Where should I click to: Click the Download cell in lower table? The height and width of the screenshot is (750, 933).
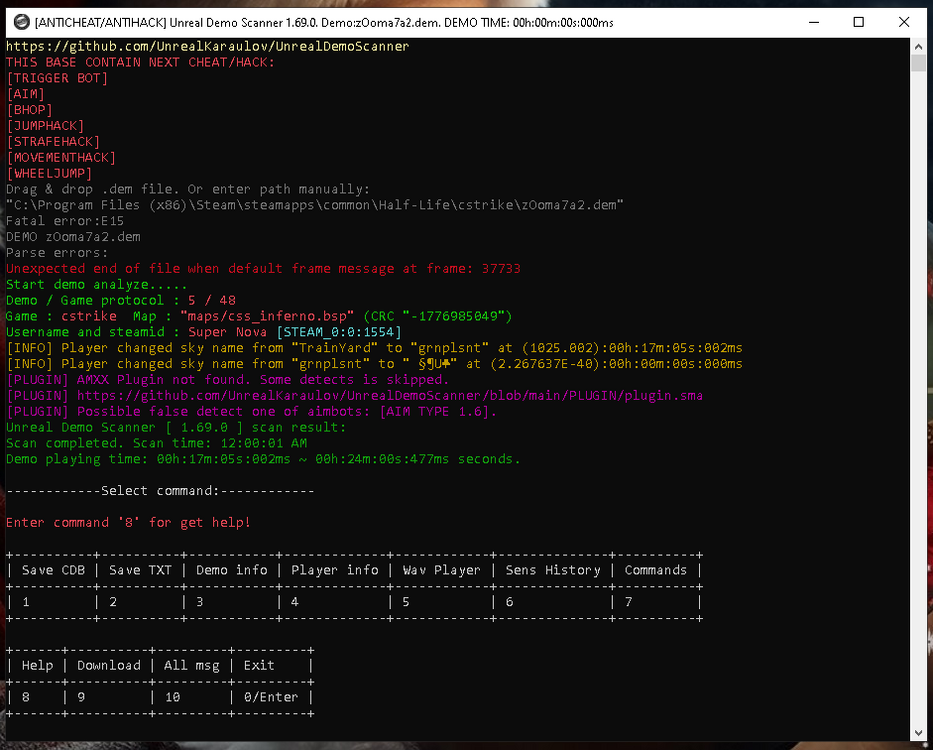point(108,665)
